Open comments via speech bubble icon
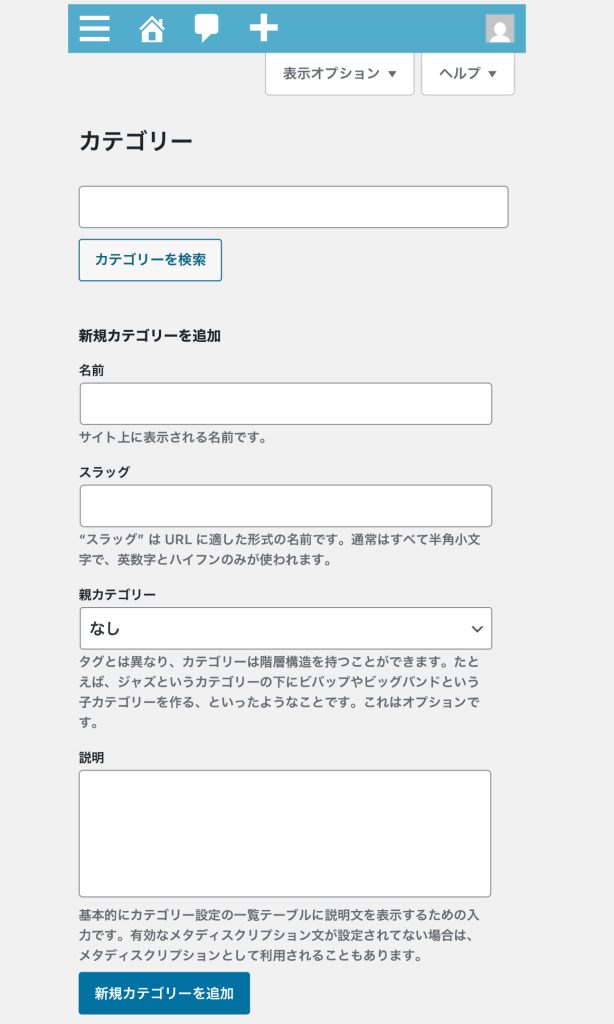Viewport: 614px width, 1024px height. tap(206, 28)
